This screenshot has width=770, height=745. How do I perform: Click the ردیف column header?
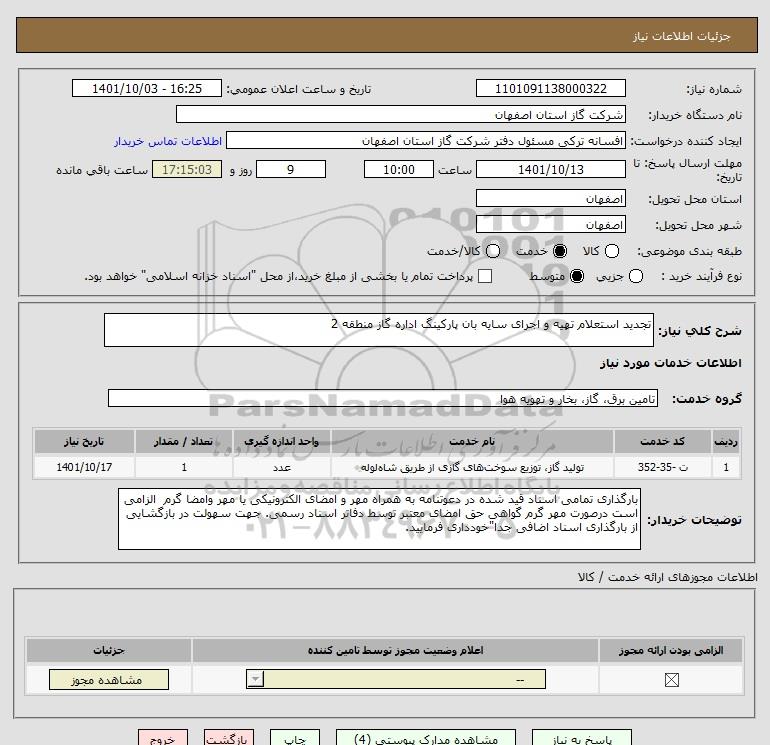(x=726, y=441)
